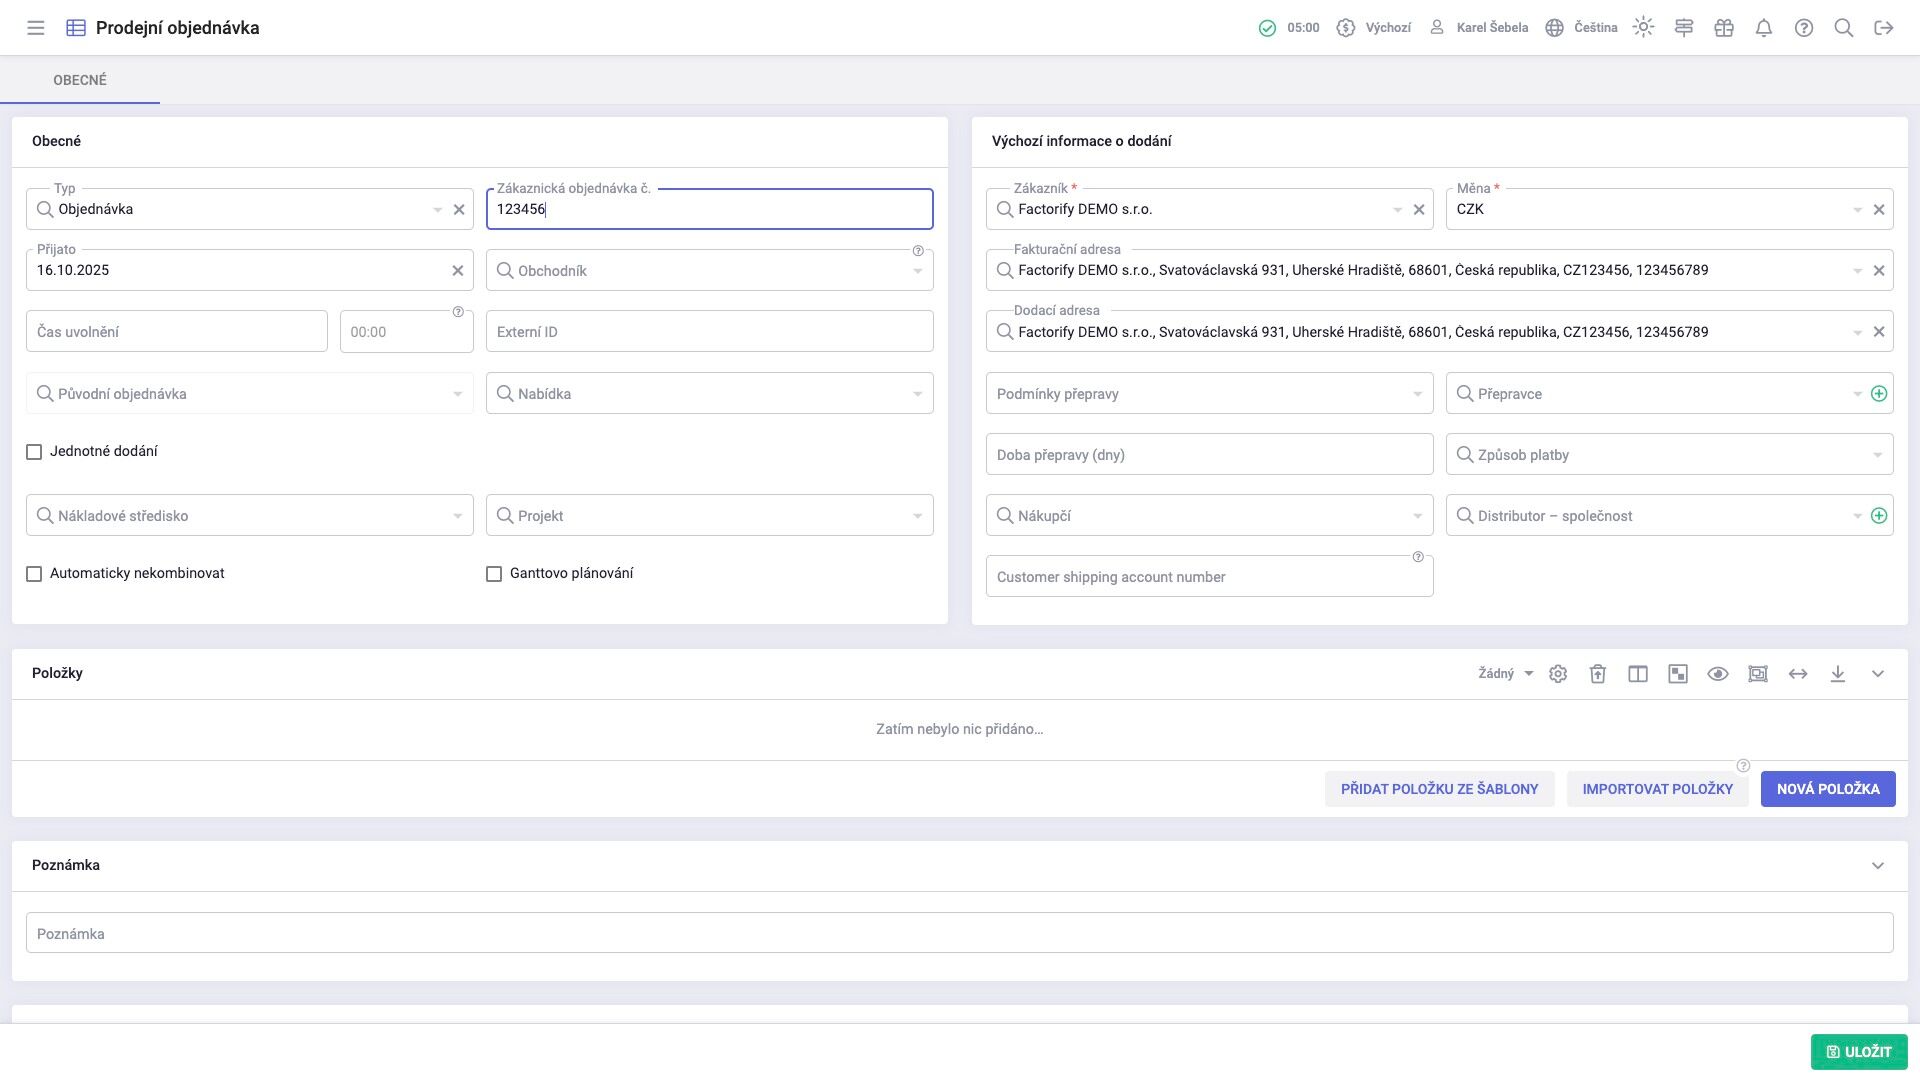
Task: Add new Přepravce with green plus
Action: click(1879, 394)
